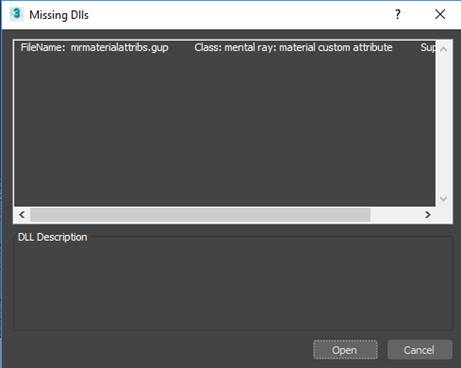This screenshot has height=368, width=461.
Task: Click the FileName: label in the list row
Action: tap(43, 47)
